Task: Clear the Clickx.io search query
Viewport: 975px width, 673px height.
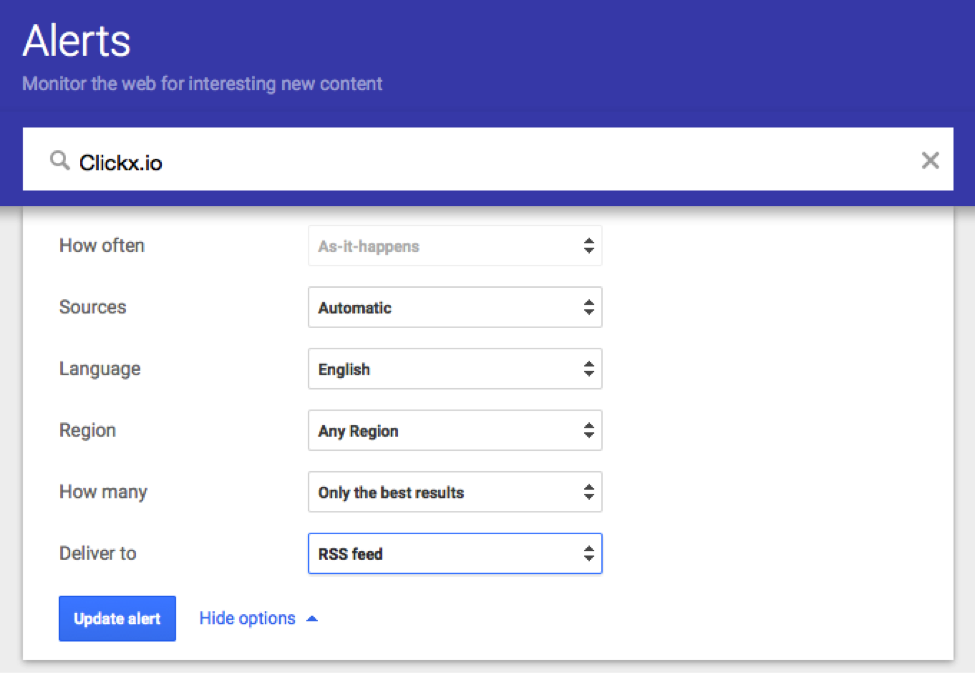Action: (930, 160)
